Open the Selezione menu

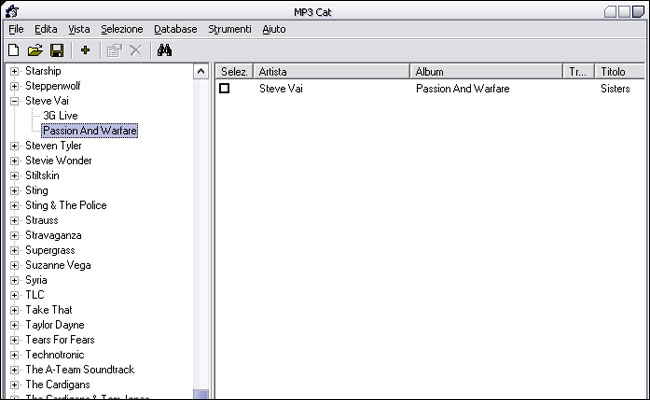pos(121,30)
